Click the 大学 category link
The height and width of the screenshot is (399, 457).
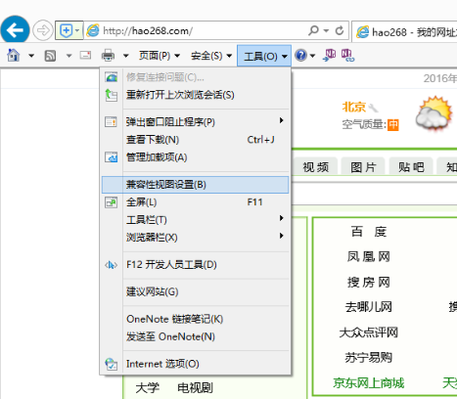[147, 388]
